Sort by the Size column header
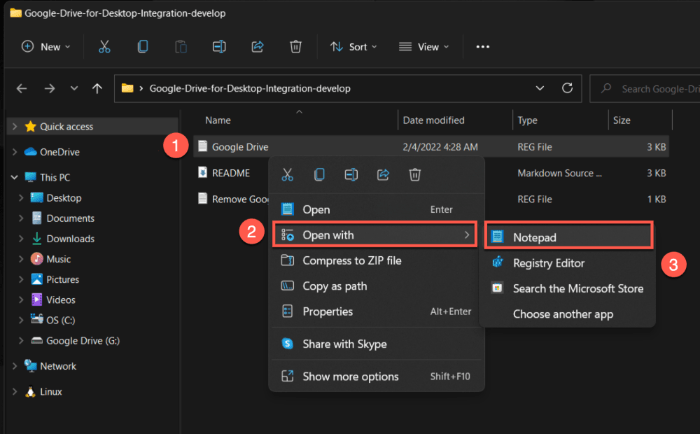 point(621,120)
